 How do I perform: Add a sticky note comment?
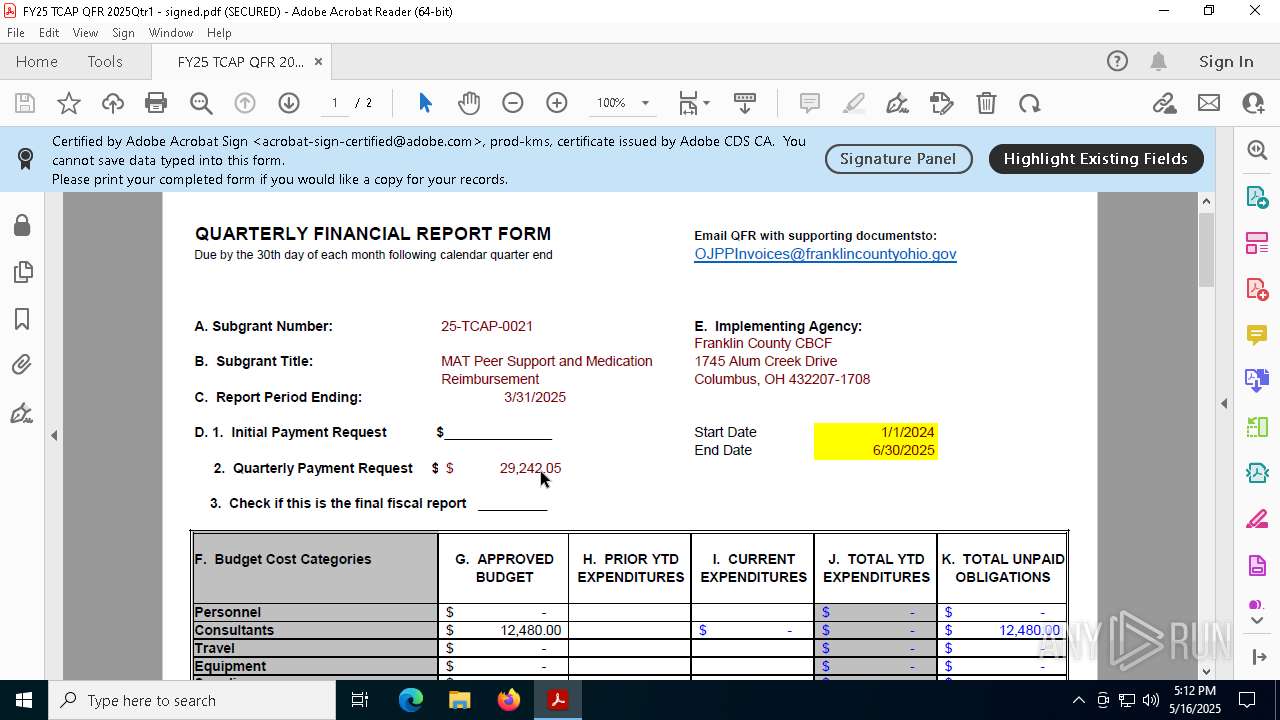click(x=810, y=103)
